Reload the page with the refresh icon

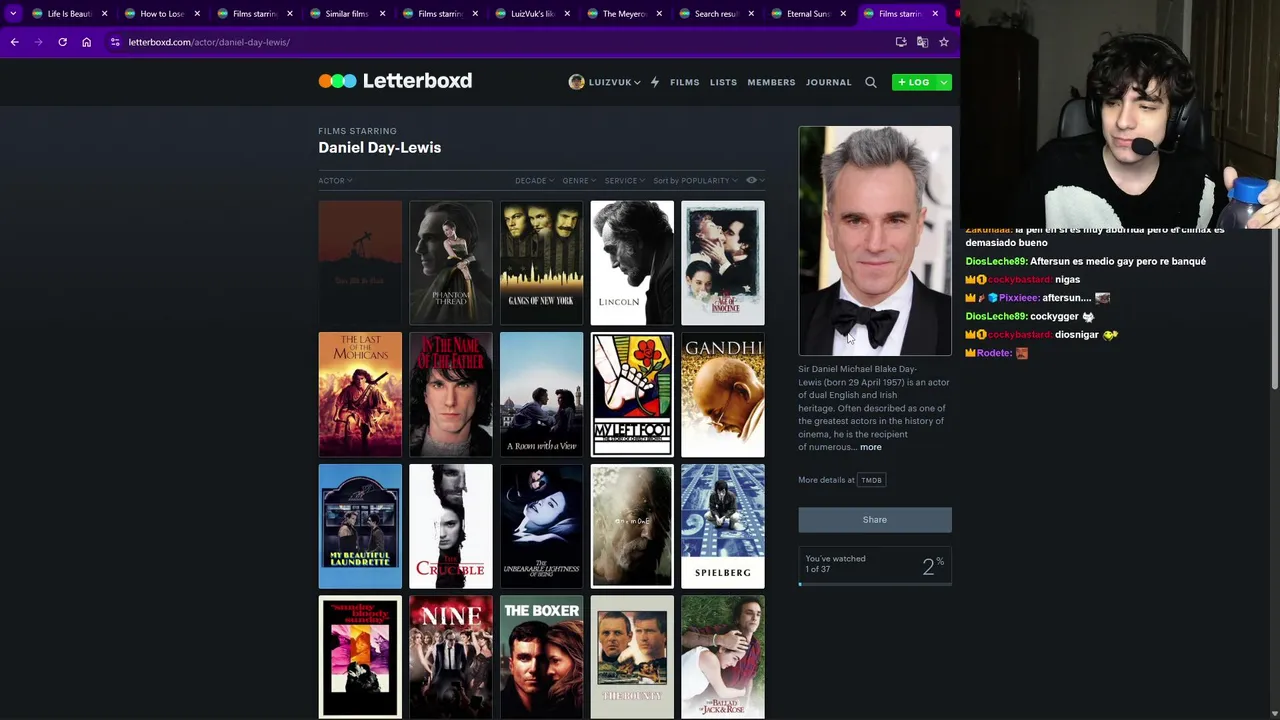coord(62,42)
